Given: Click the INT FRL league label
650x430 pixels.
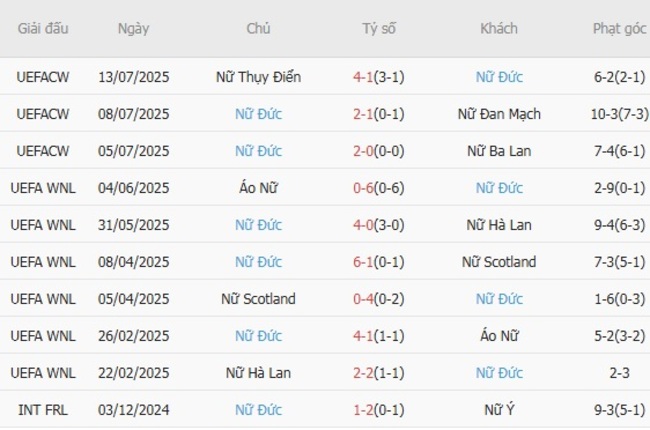Looking at the screenshot, I should pyautogui.click(x=43, y=409).
